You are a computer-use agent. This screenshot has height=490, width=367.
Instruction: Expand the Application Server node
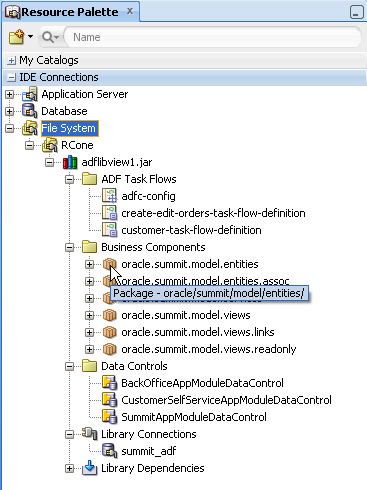point(10,95)
